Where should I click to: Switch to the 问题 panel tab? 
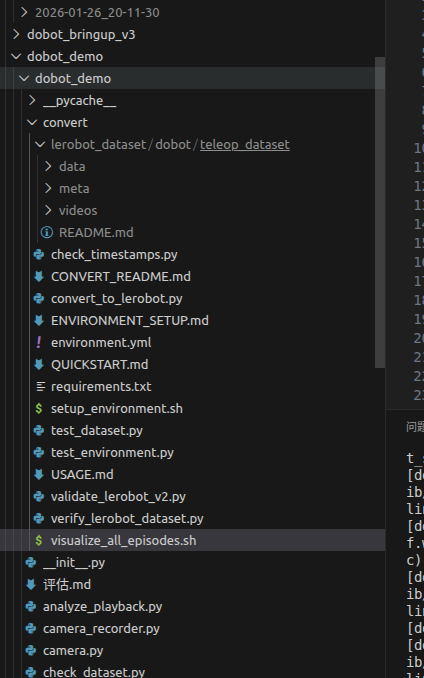[415, 427]
